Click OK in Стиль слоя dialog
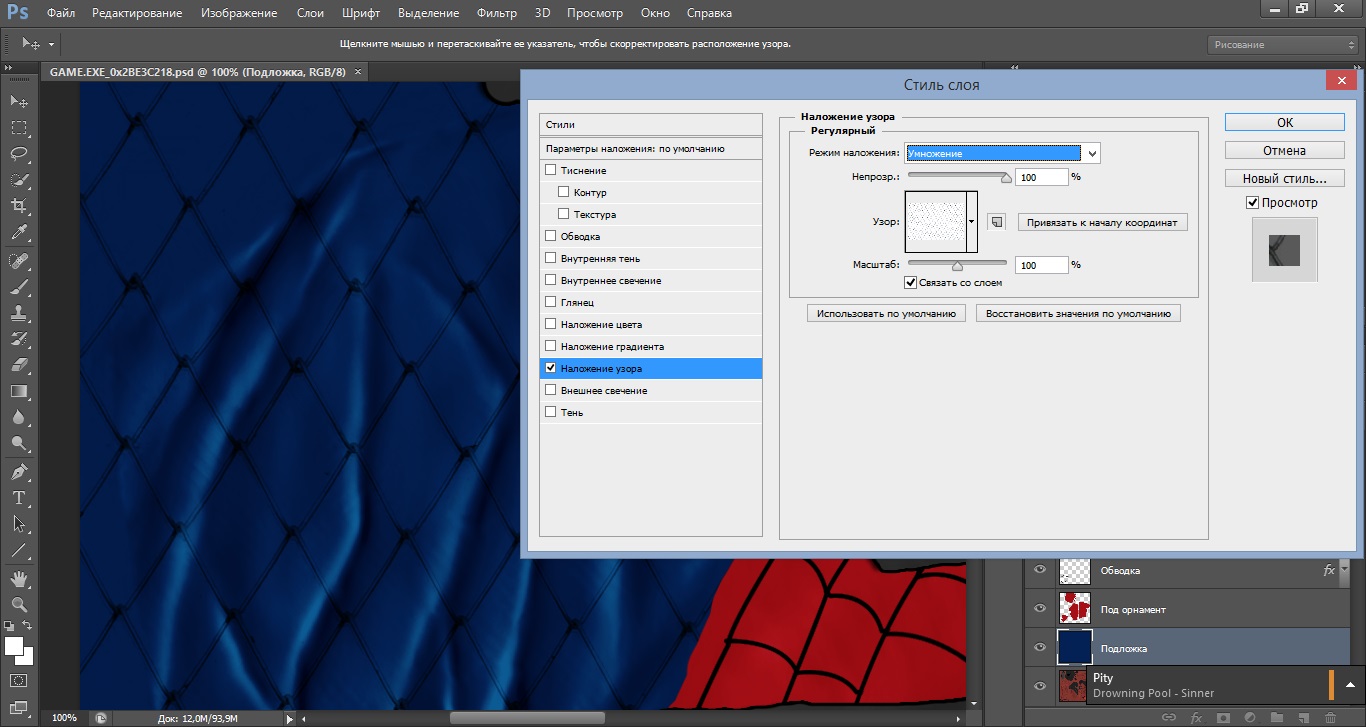This screenshot has width=1366, height=727. click(x=1285, y=122)
